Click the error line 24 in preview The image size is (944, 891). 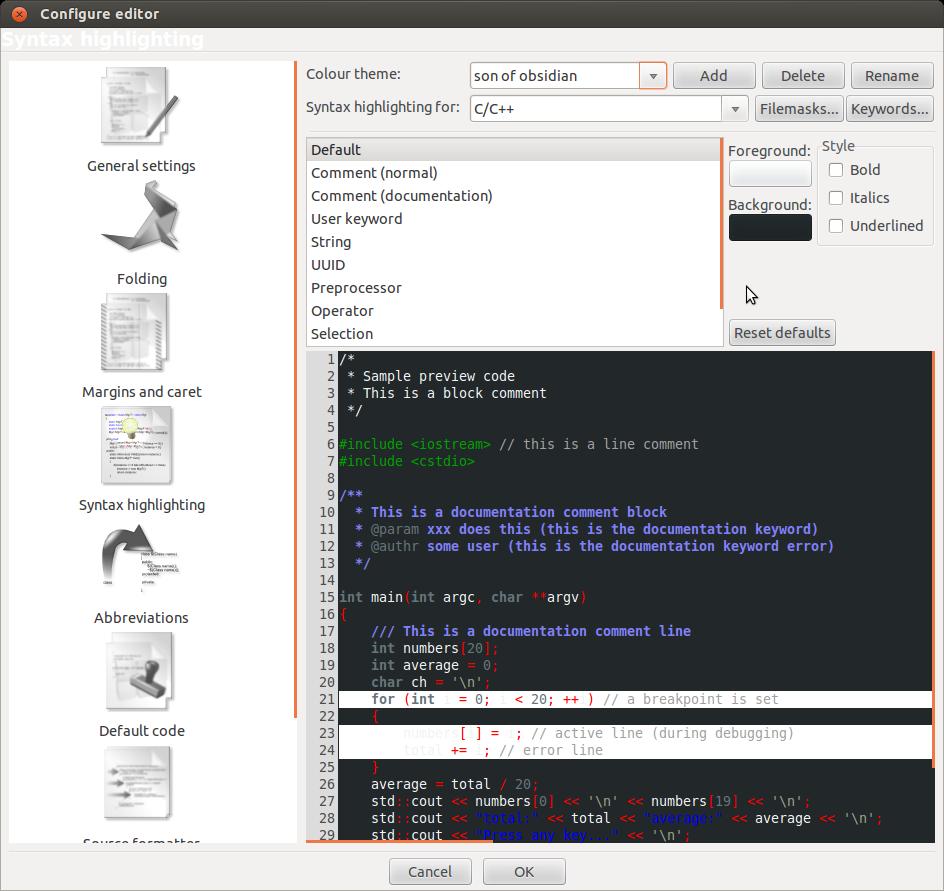[x=635, y=750]
